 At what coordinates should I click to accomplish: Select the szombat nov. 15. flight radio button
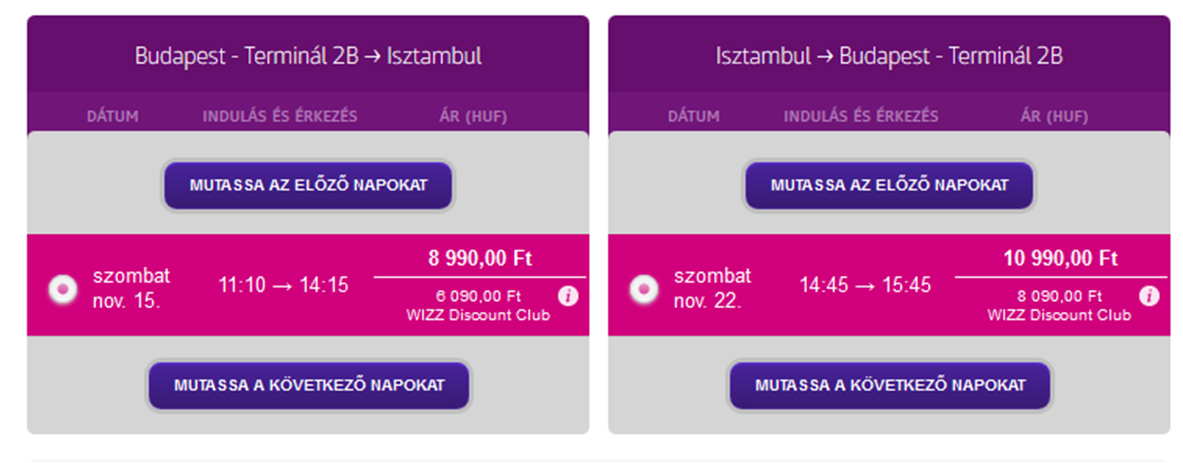[63, 289]
